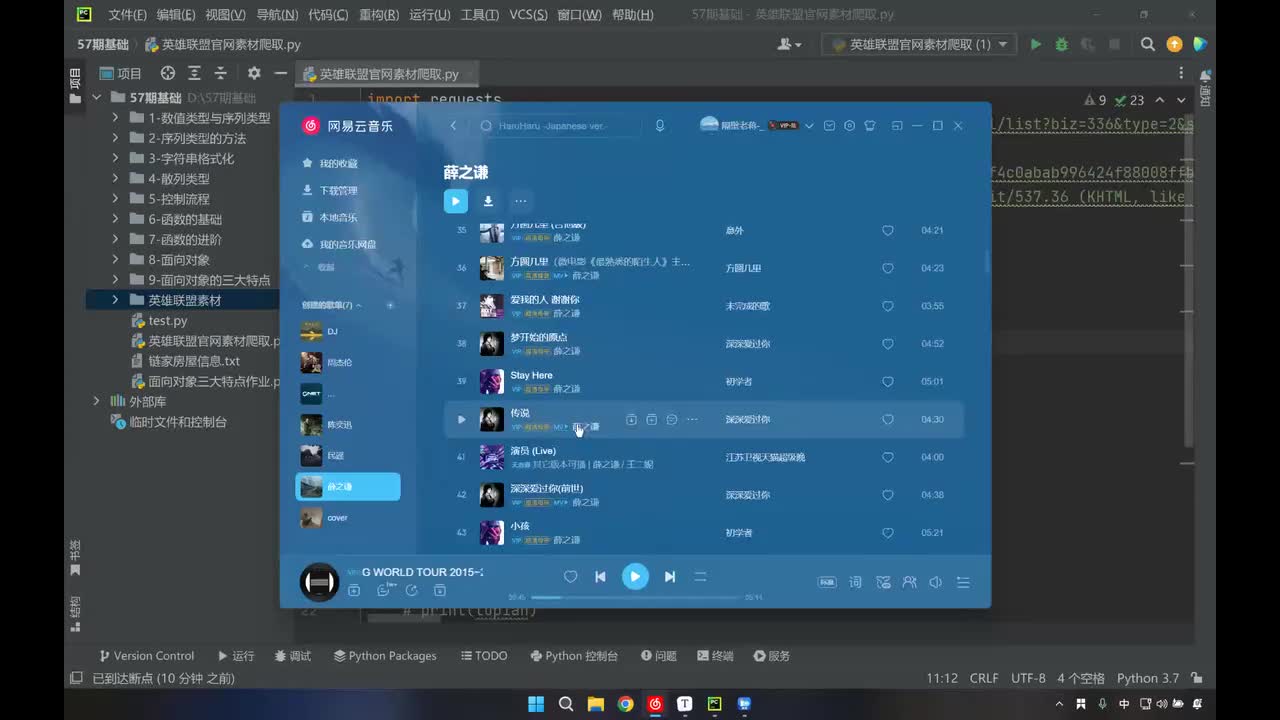
Task: Like the song 演员 (Live)
Action: pyautogui.click(x=887, y=457)
